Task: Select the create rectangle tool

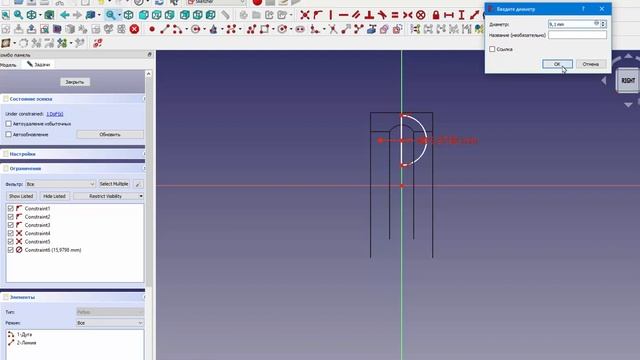Action: click(264, 29)
